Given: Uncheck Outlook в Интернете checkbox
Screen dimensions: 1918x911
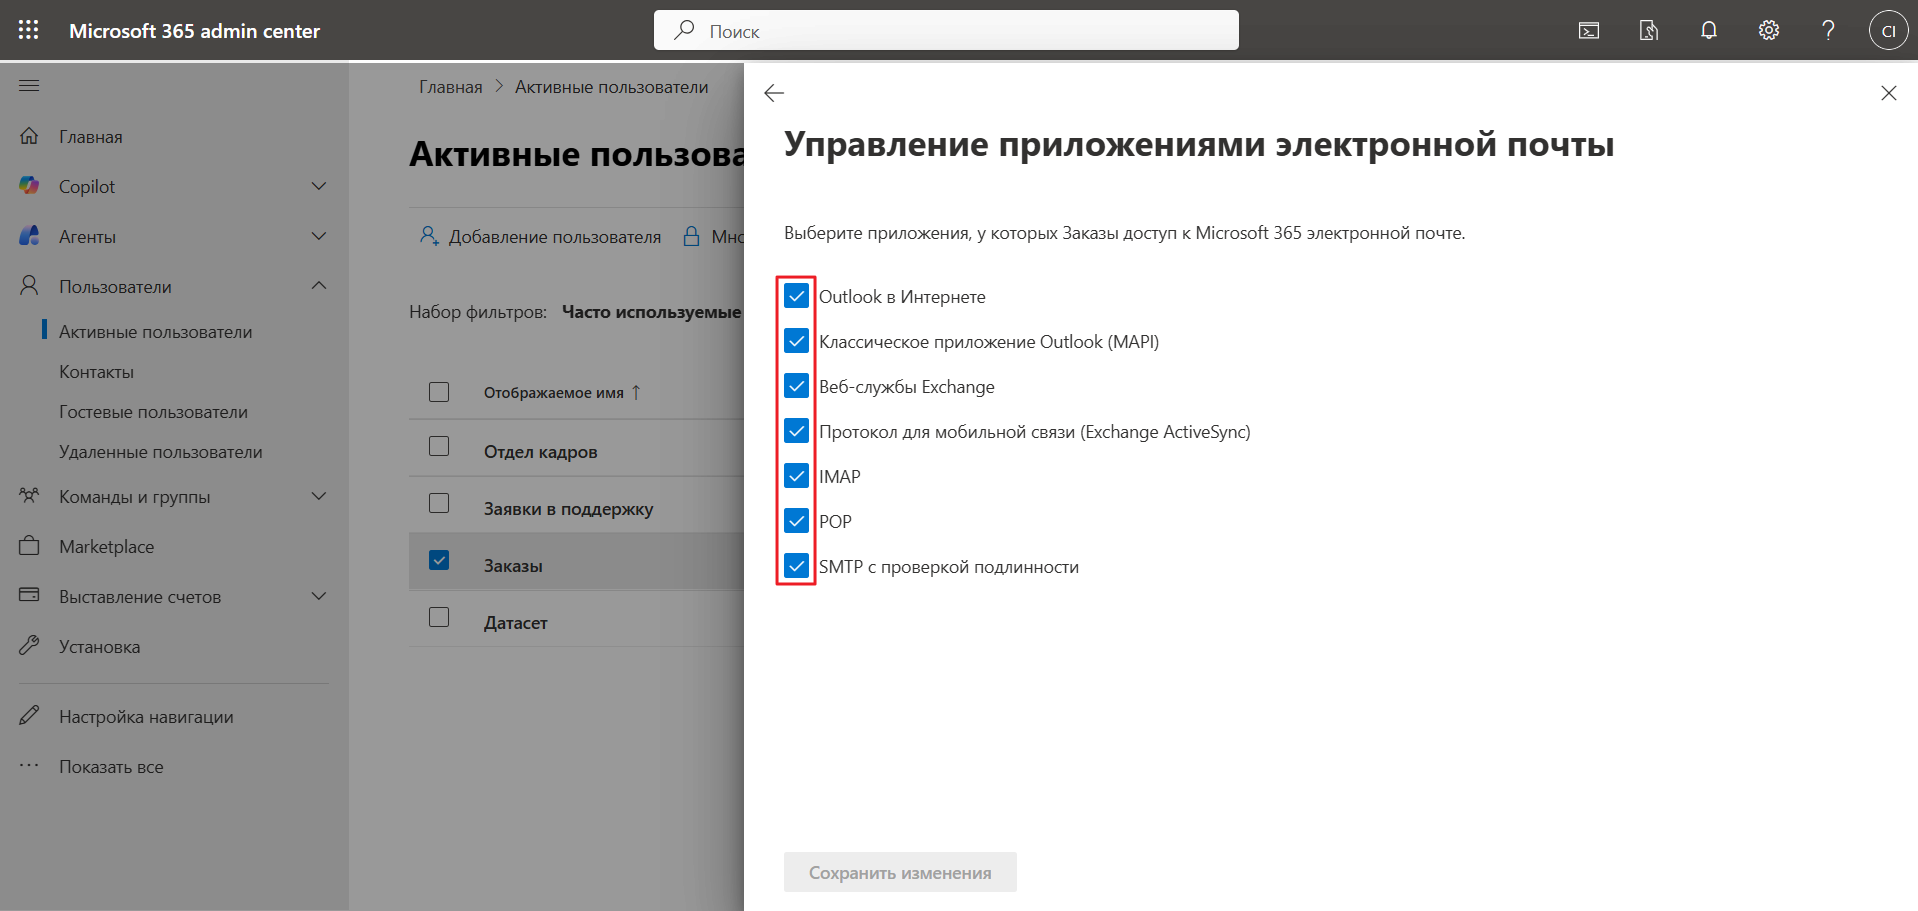Looking at the screenshot, I should (796, 296).
